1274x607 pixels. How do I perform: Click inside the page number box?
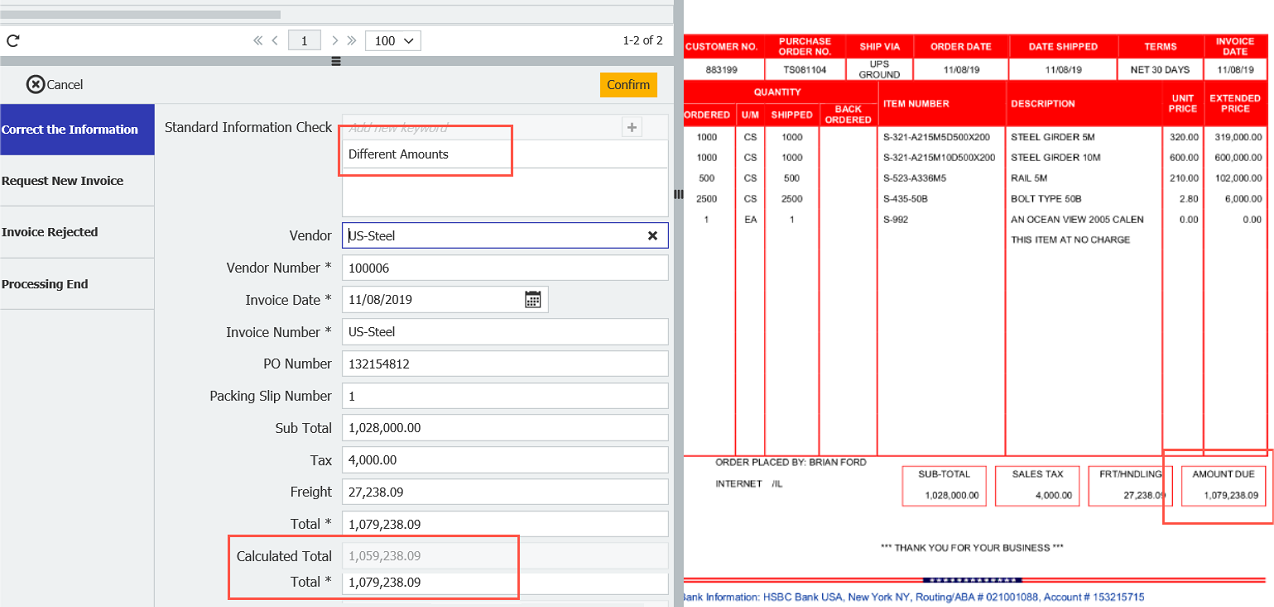pos(304,41)
